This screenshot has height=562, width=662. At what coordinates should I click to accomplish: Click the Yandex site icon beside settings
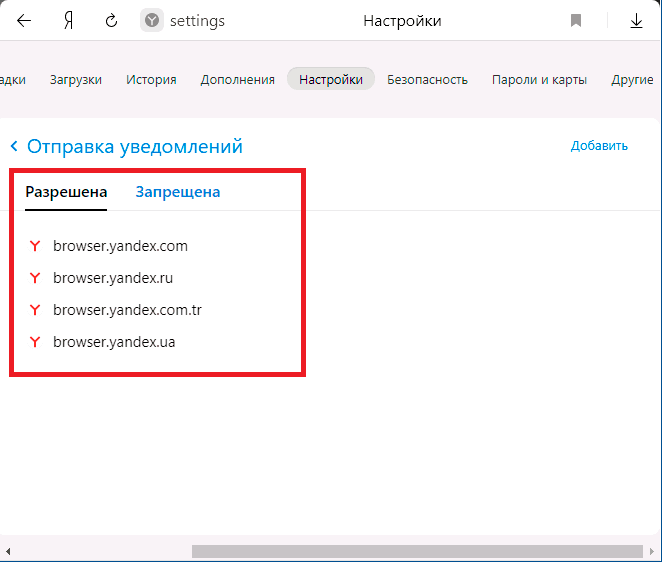(x=152, y=20)
